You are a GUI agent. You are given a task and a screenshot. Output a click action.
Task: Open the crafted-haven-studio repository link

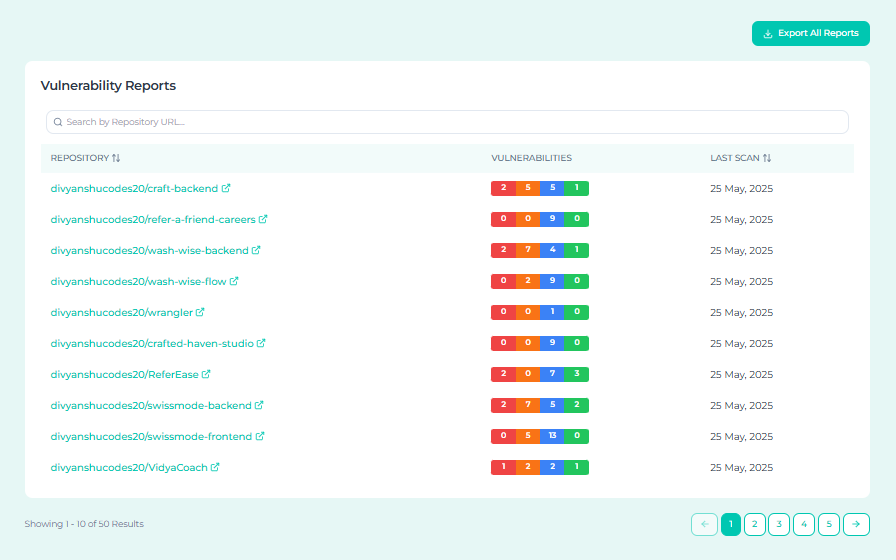click(x=152, y=343)
